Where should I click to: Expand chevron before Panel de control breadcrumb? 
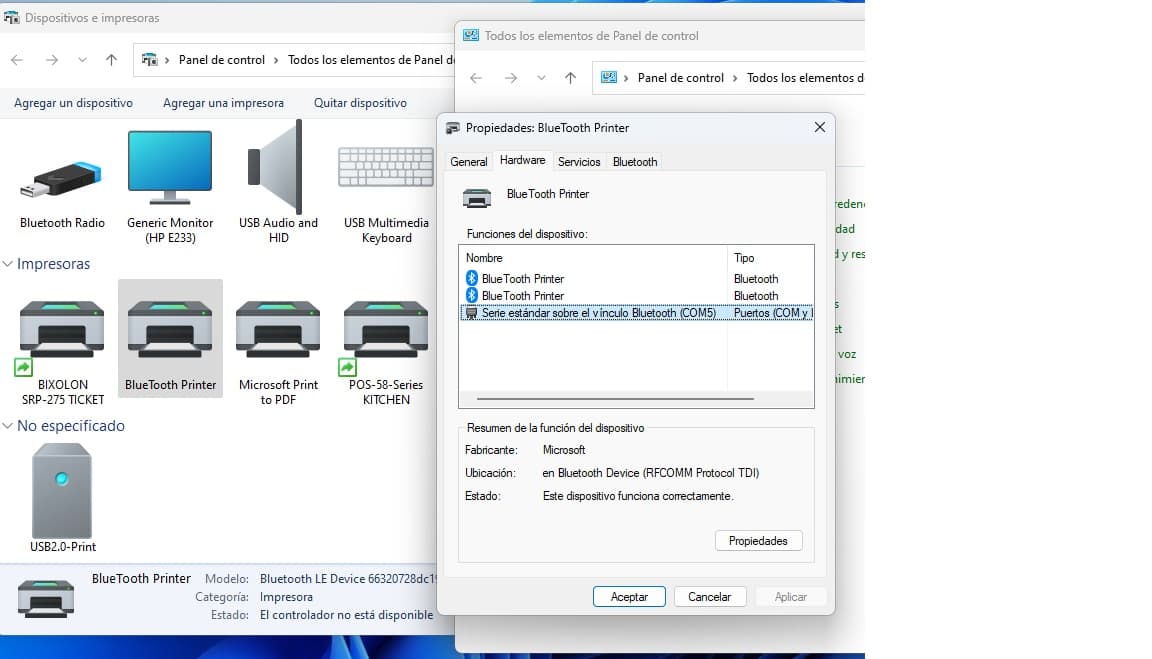(x=167, y=60)
